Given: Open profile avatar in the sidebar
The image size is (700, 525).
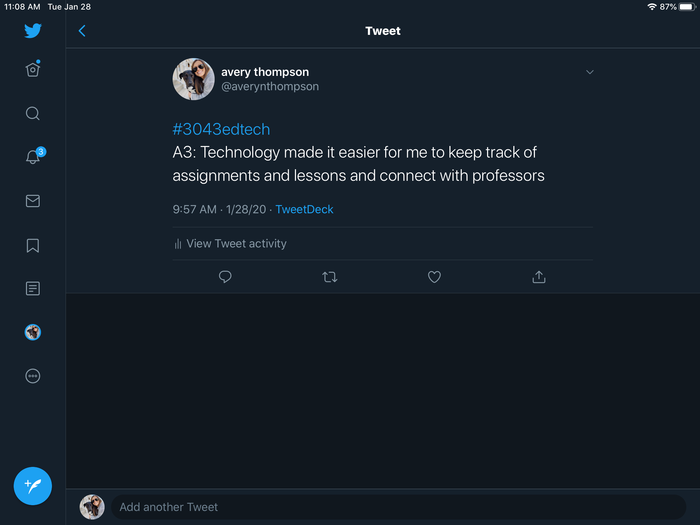Looking at the screenshot, I should [x=33, y=332].
